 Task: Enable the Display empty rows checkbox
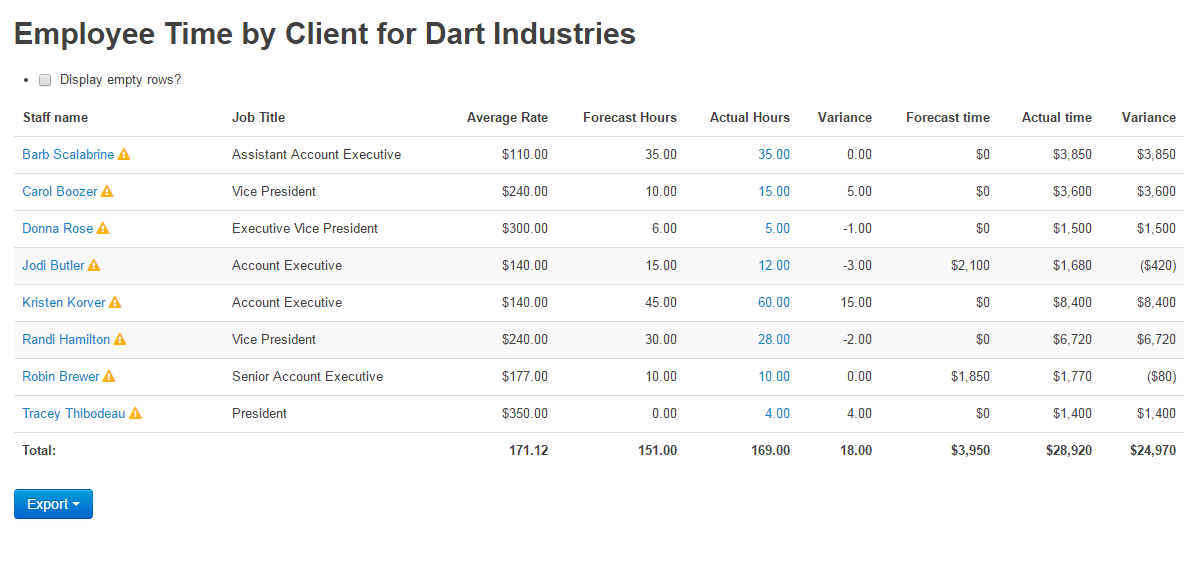45,79
